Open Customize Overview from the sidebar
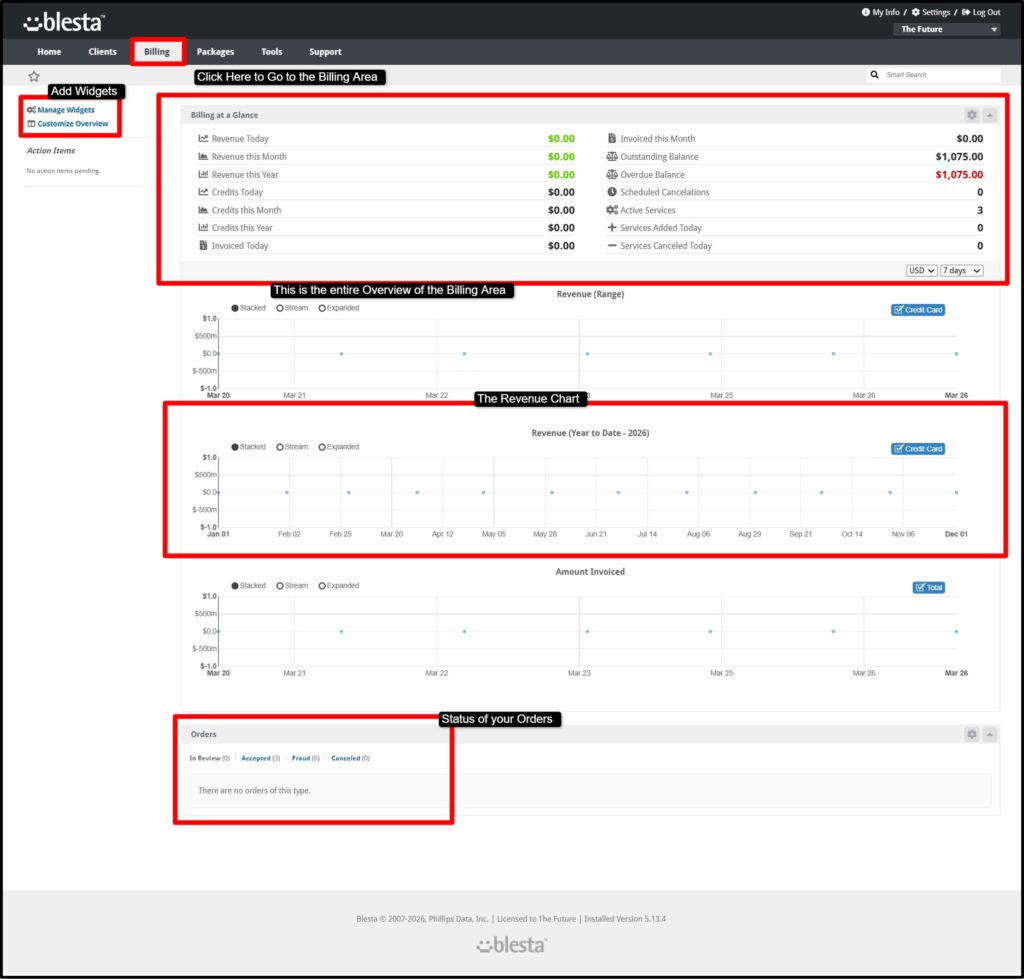Viewport: 1024px width, 979px height. tap(74, 123)
